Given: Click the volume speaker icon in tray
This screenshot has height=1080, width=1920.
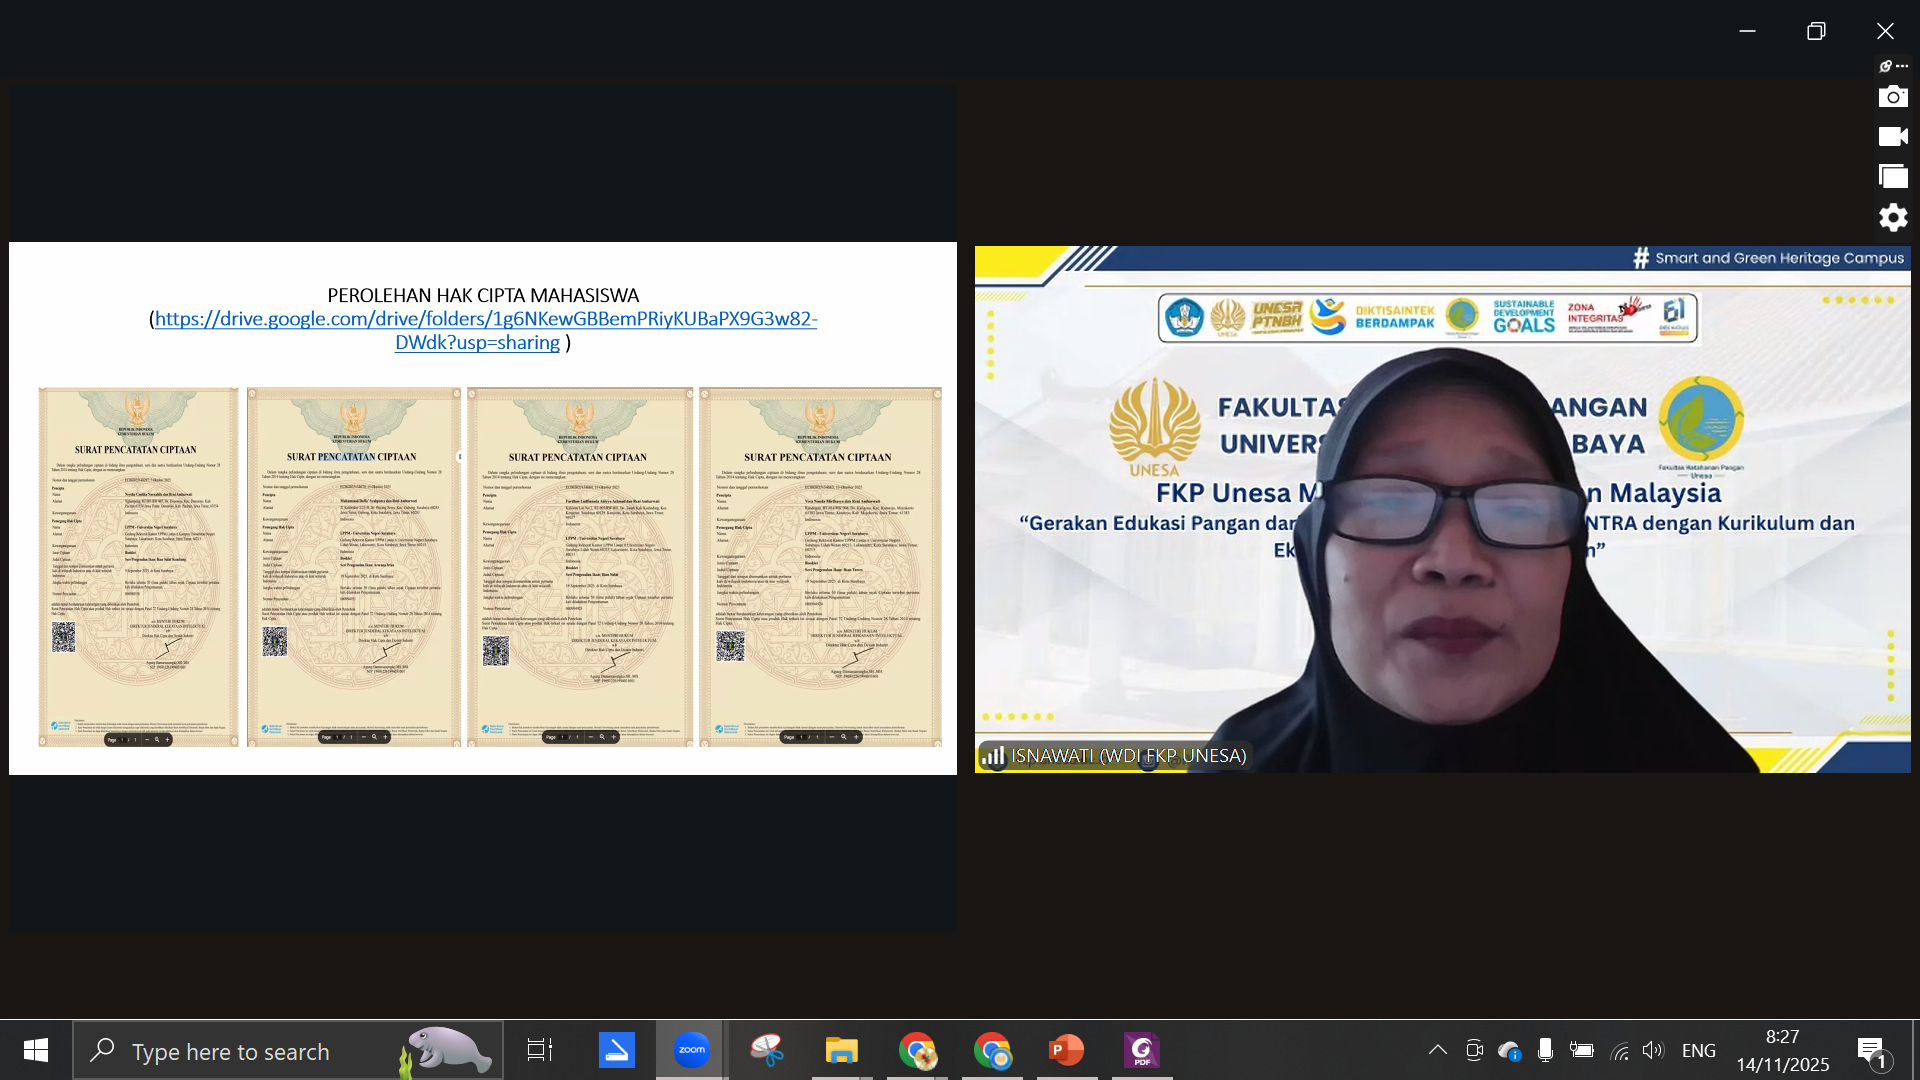Looking at the screenshot, I should pyautogui.click(x=1652, y=1050).
